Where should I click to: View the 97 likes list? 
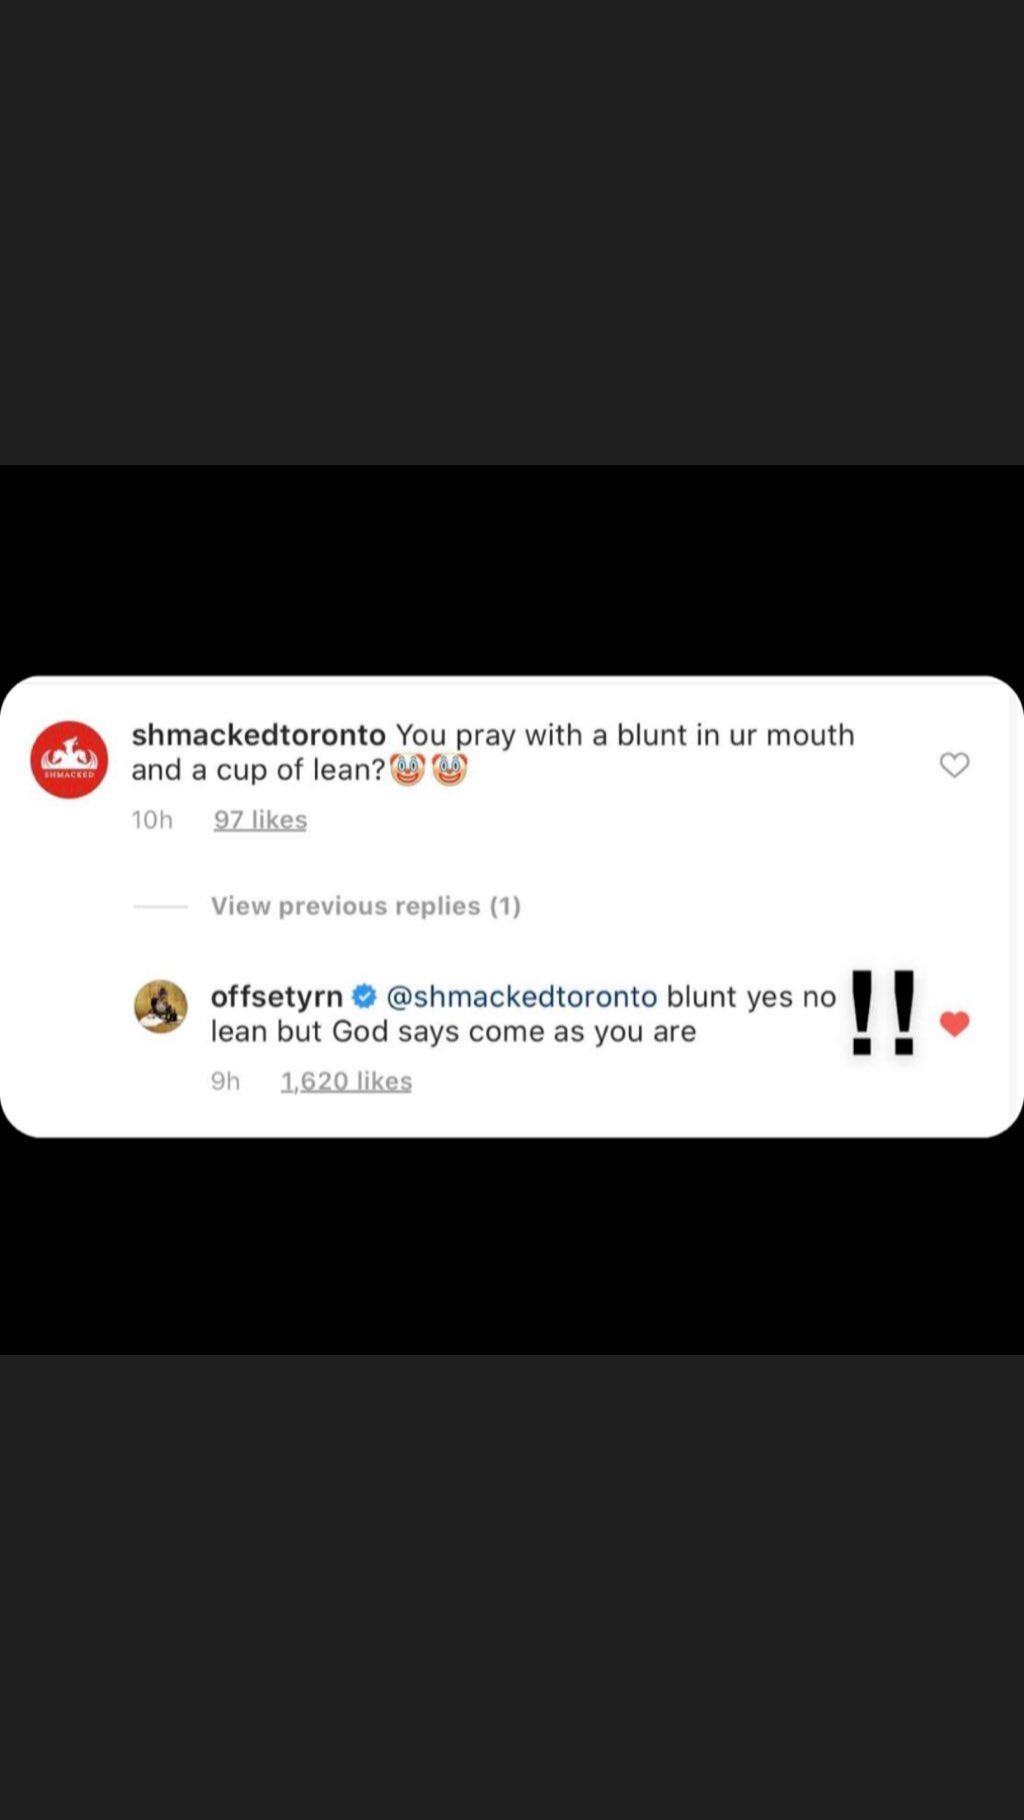click(260, 820)
